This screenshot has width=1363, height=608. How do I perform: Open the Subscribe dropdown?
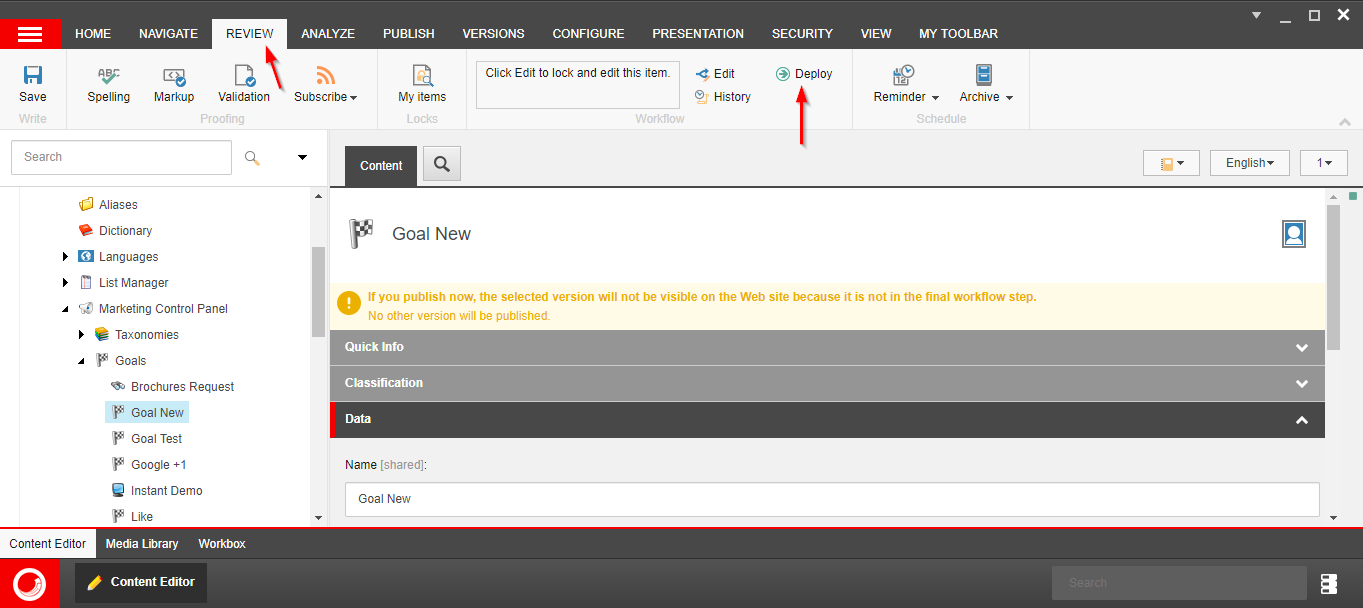point(325,96)
